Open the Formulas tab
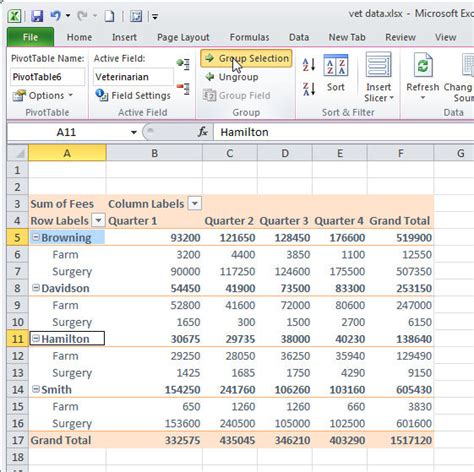The height and width of the screenshot is (472, 474). tap(249, 37)
